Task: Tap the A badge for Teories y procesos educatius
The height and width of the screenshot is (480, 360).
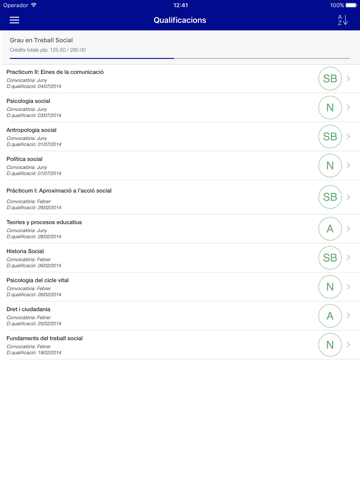Action: tap(330, 229)
